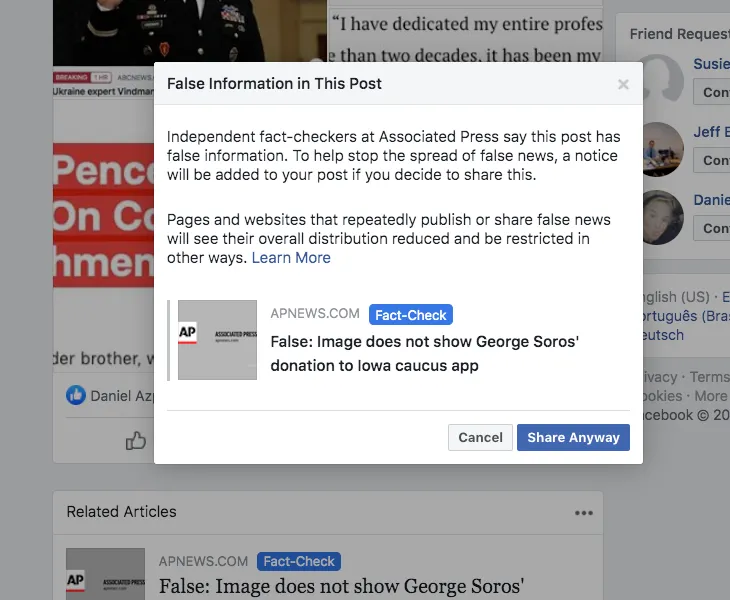Confirm Daniel's friend request in sidebar

pos(712,228)
